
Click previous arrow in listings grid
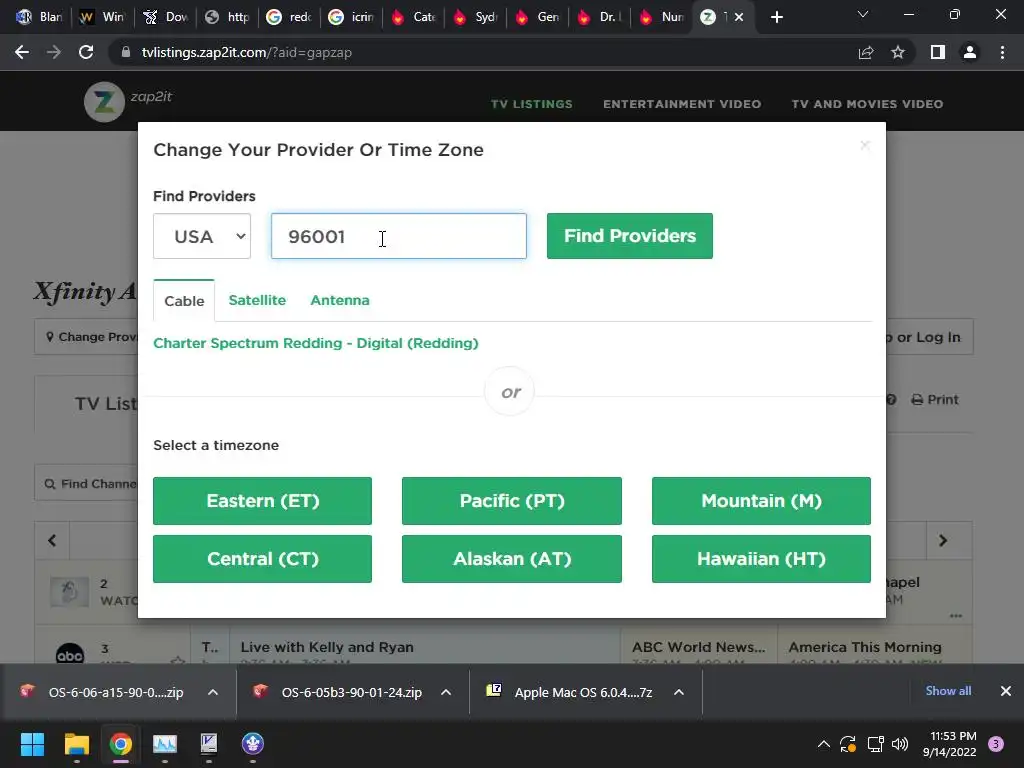(x=52, y=541)
